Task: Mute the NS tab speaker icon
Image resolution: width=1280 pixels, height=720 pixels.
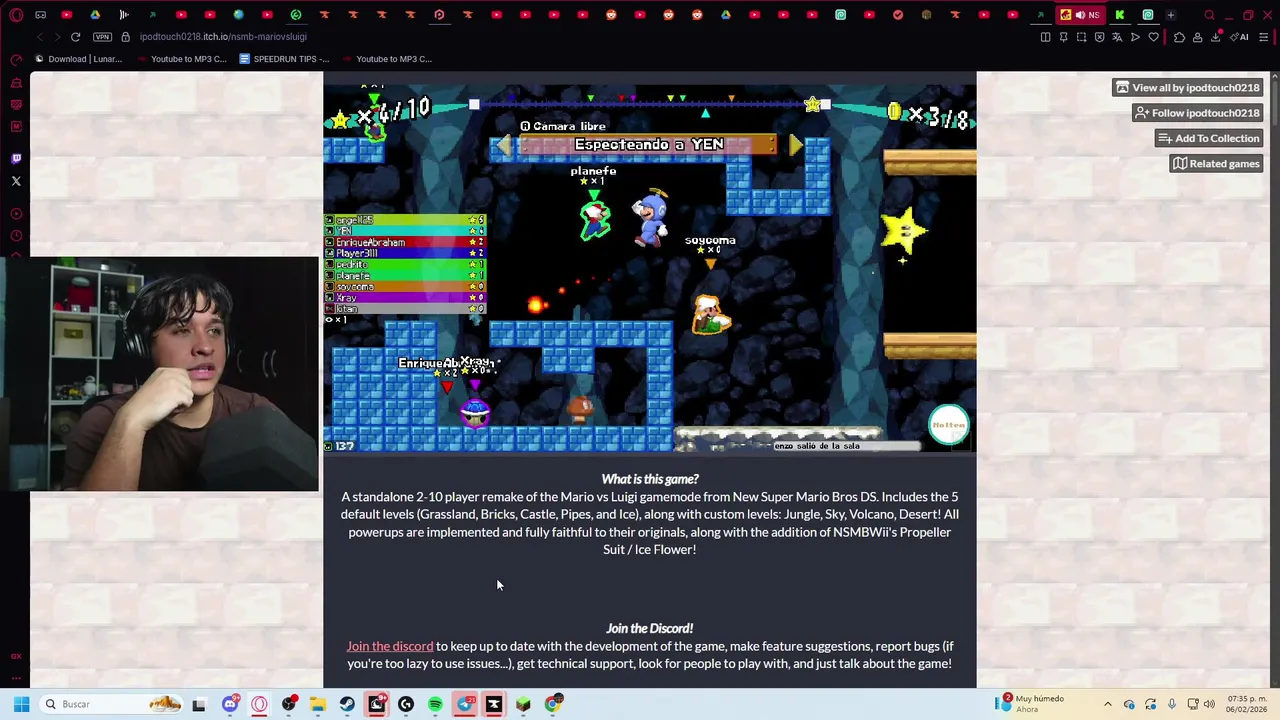Action: coord(1080,15)
